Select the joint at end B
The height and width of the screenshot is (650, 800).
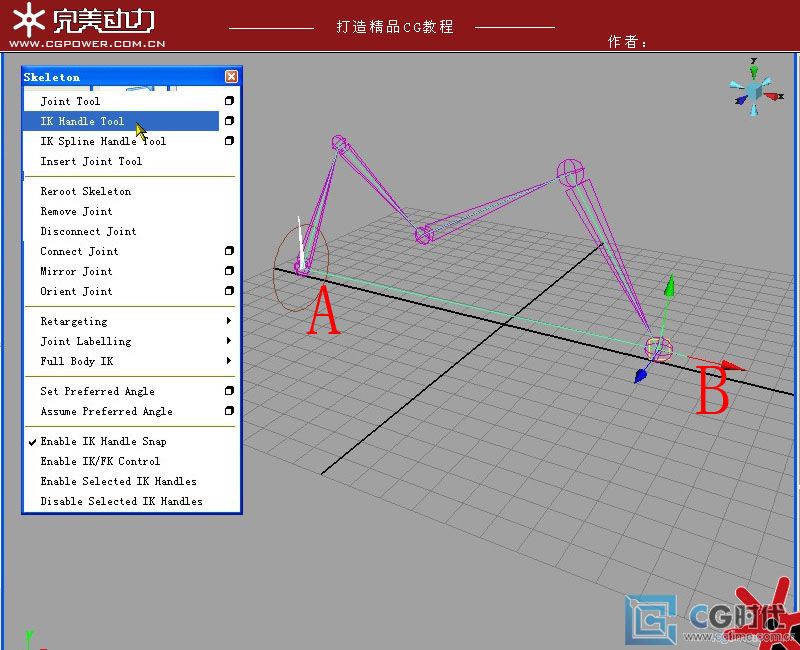(658, 349)
